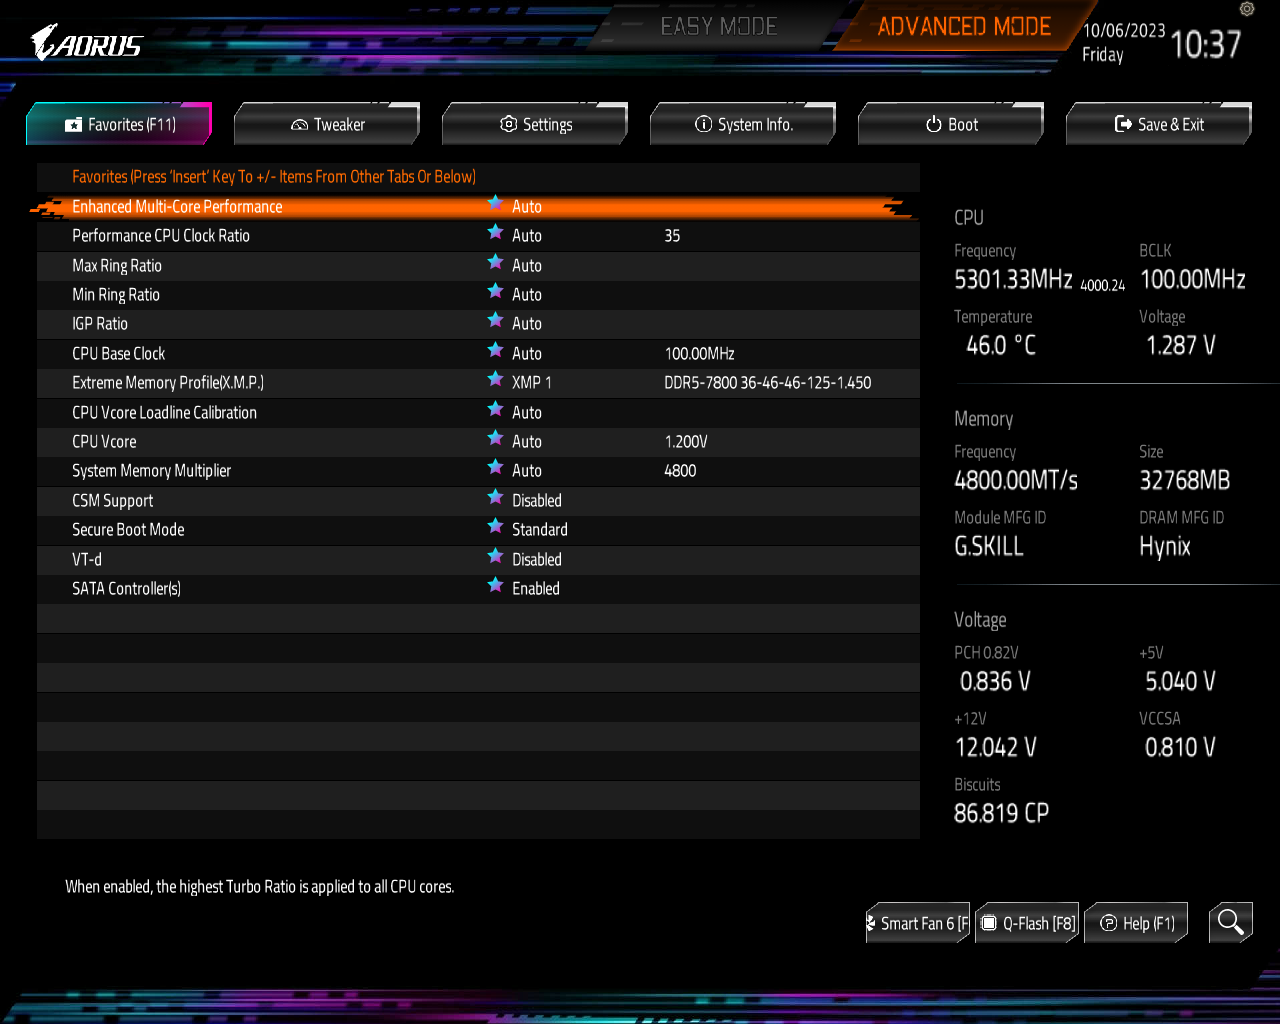Screen dimensions: 1280x1024
Task: Open IGP Ratio Auto value
Action: point(527,324)
